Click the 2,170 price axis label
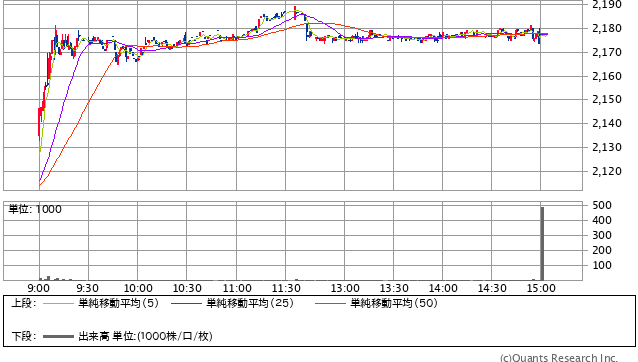The image size is (638, 362). tap(607, 52)
